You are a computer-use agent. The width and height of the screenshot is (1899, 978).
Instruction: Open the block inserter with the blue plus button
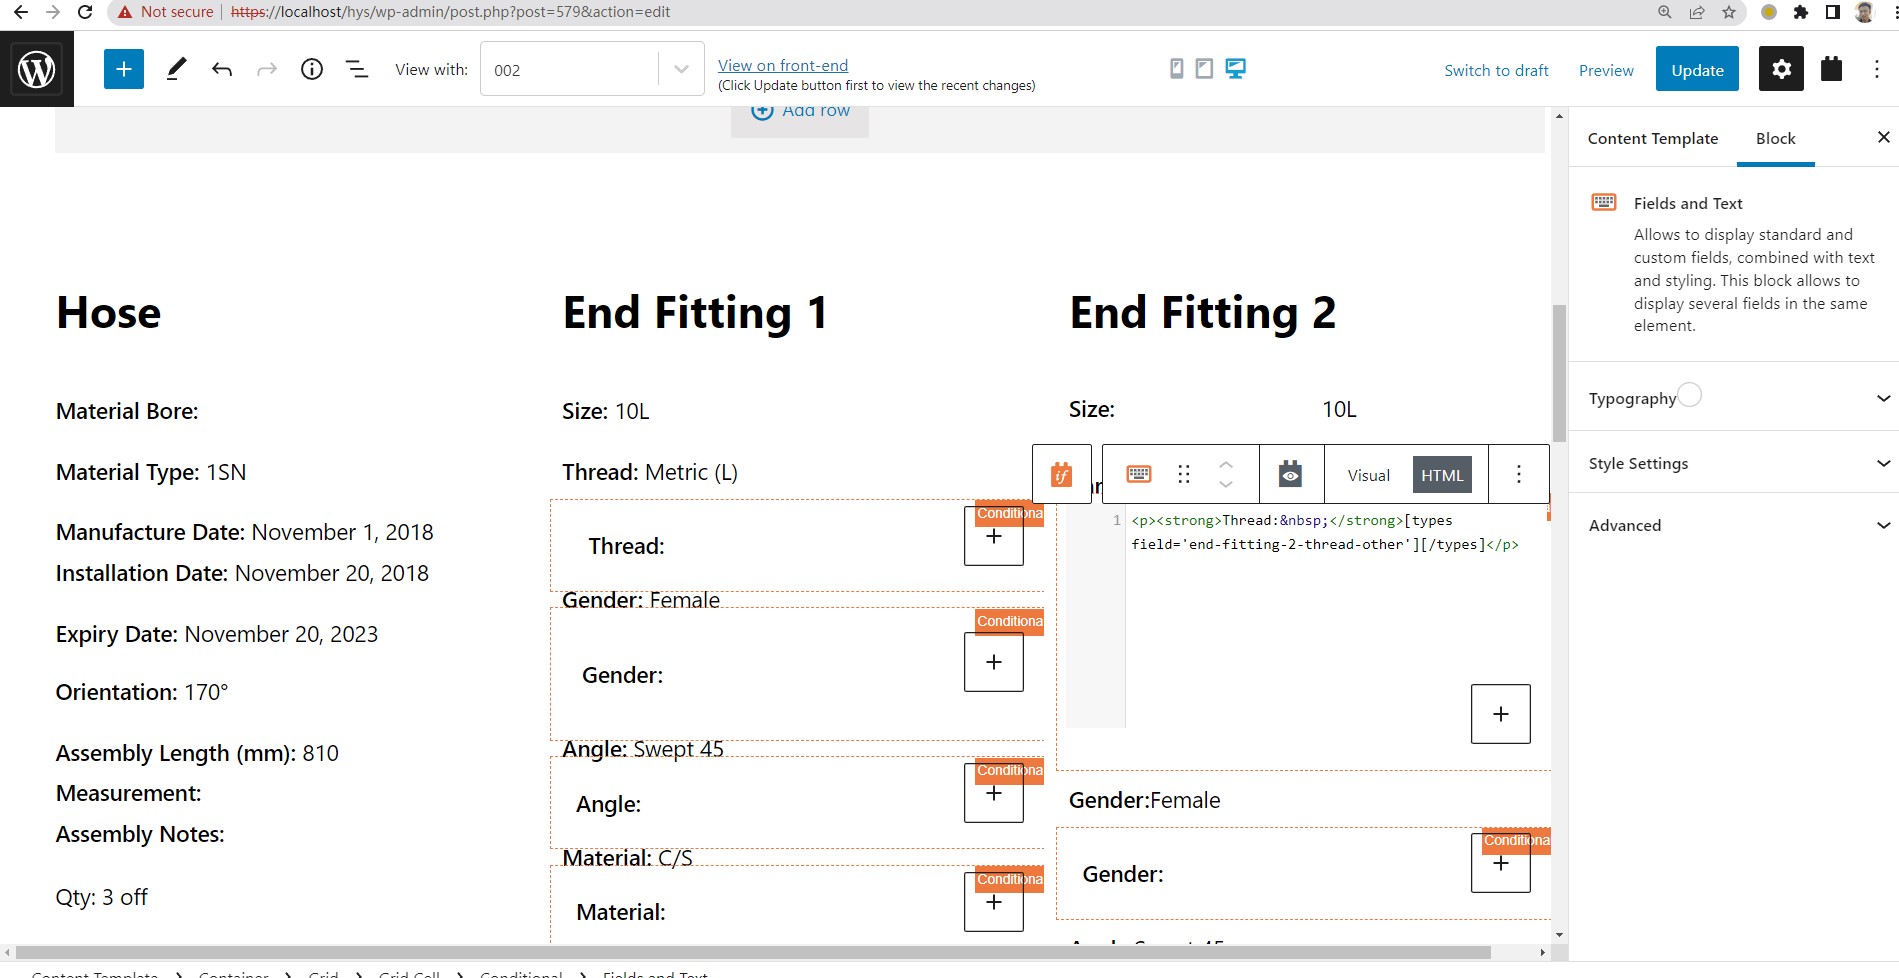tap(124, 69)
